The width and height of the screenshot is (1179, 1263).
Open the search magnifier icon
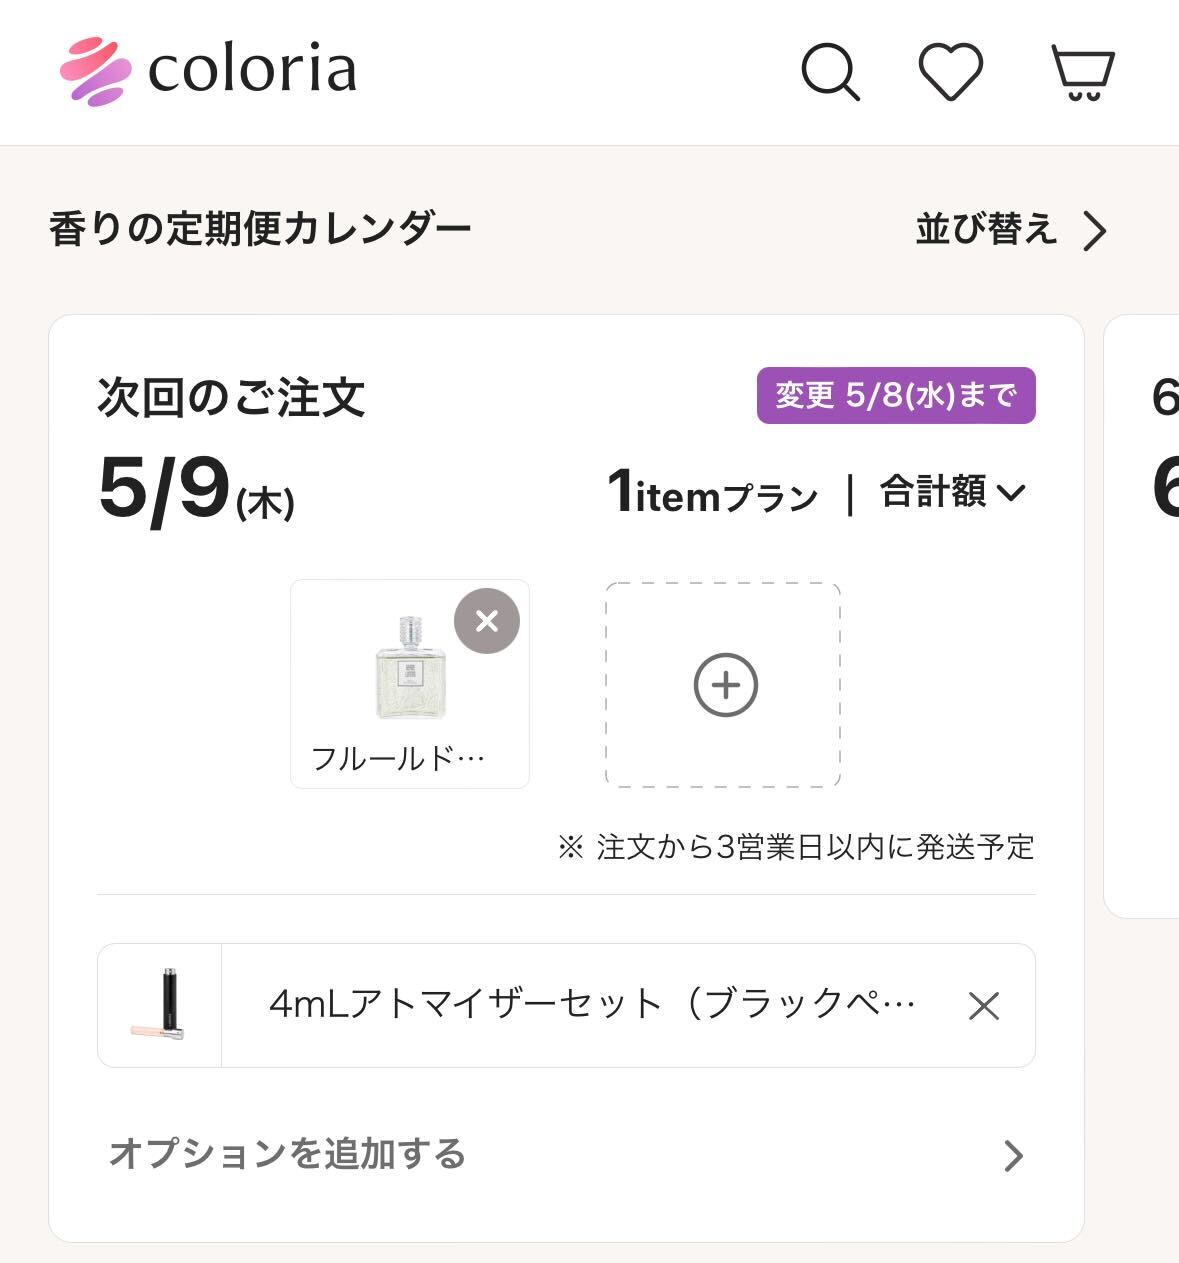[830, 72]
